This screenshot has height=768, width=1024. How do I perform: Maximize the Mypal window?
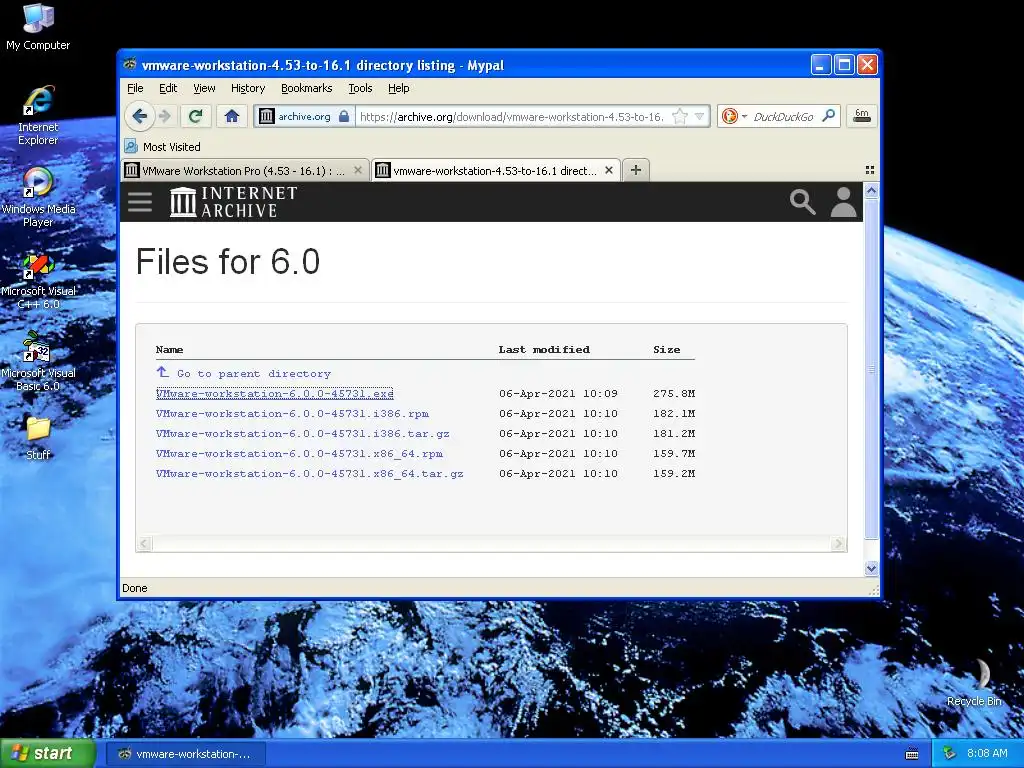[844, 65]
